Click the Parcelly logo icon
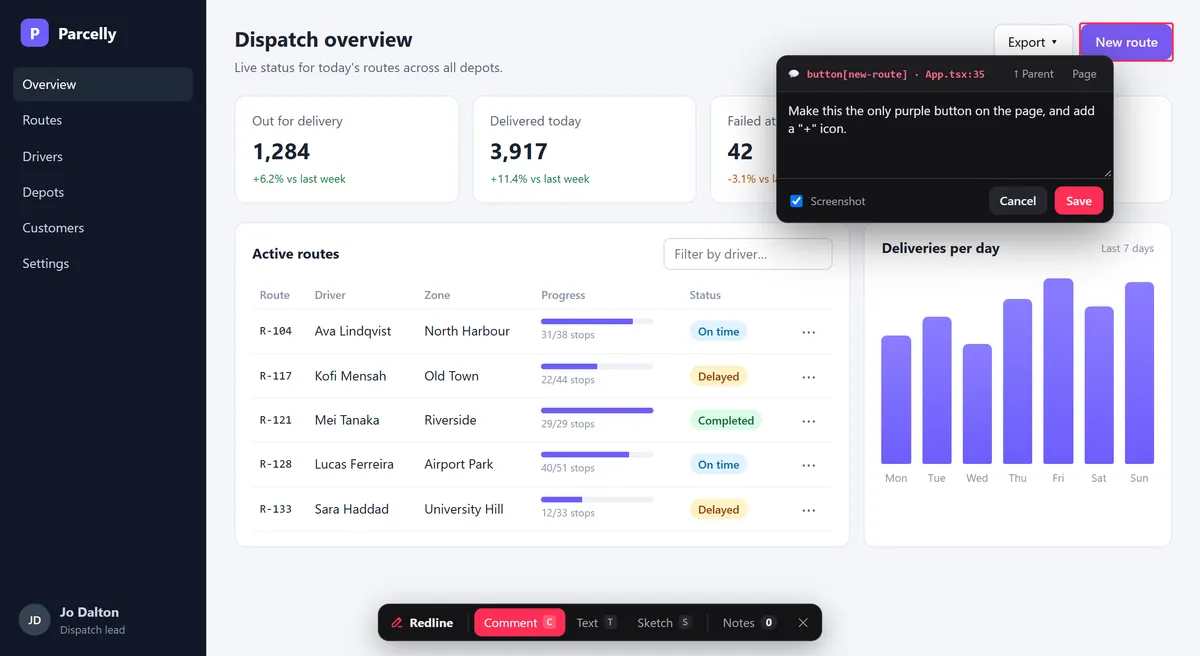 (35, 33)
